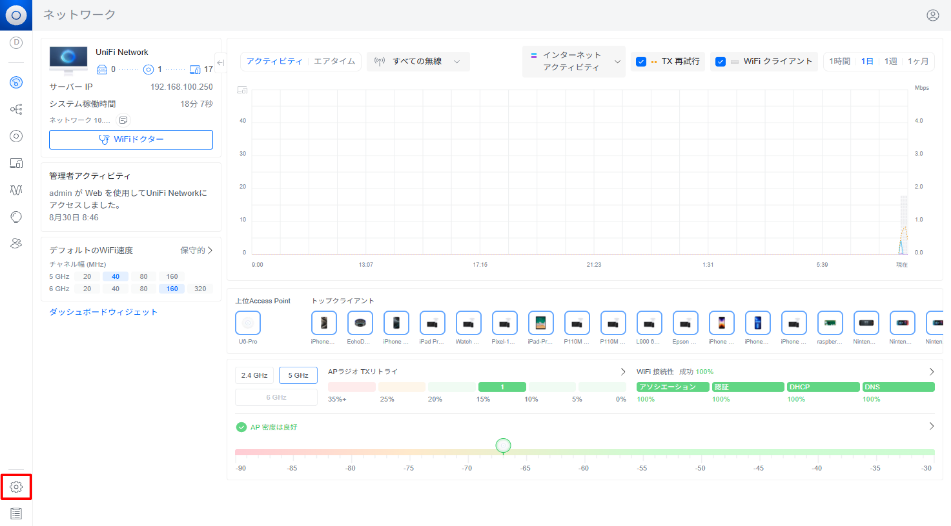Select the U6 Pro access point icon

pos(247,323)
